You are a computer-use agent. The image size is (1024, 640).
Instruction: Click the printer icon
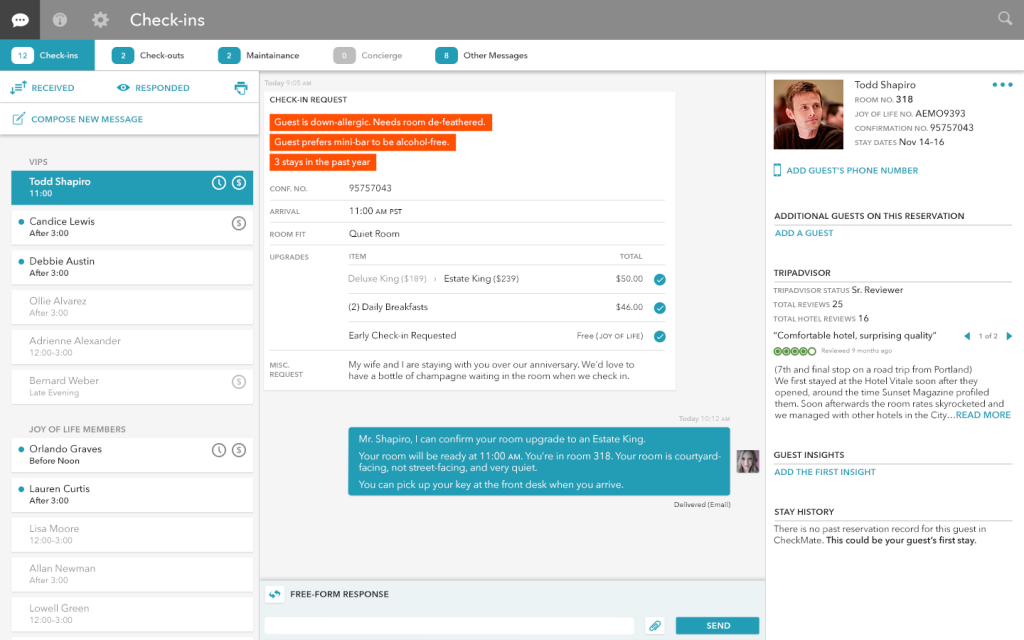(240, 88)
